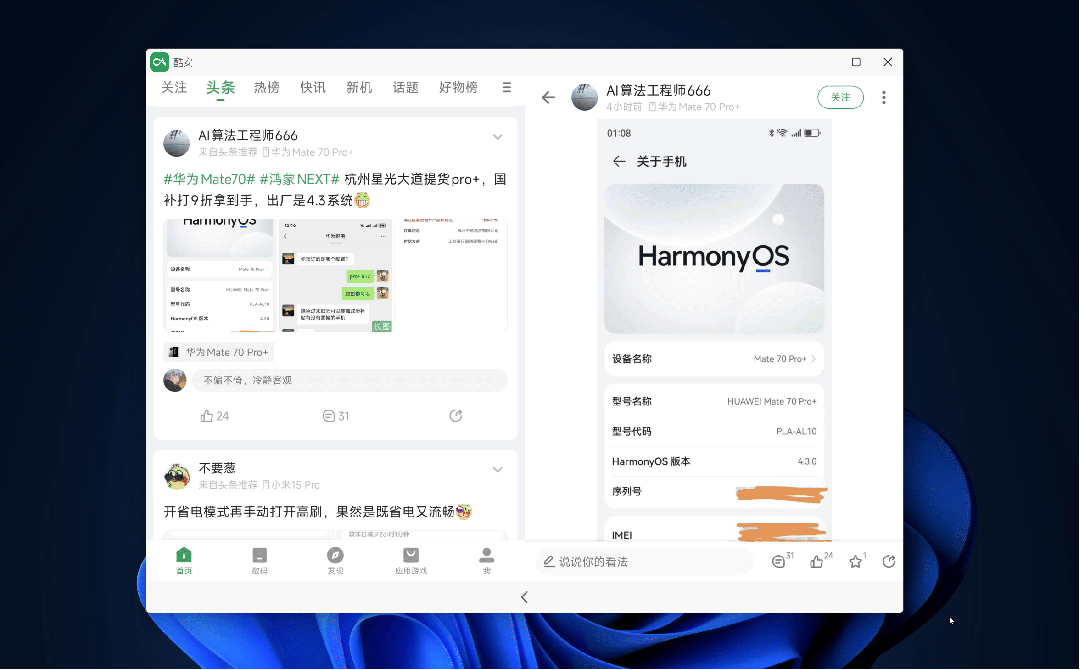Open 不要葱 username link
This screenshot has width=1080, height=670.
tap(217, 468)
